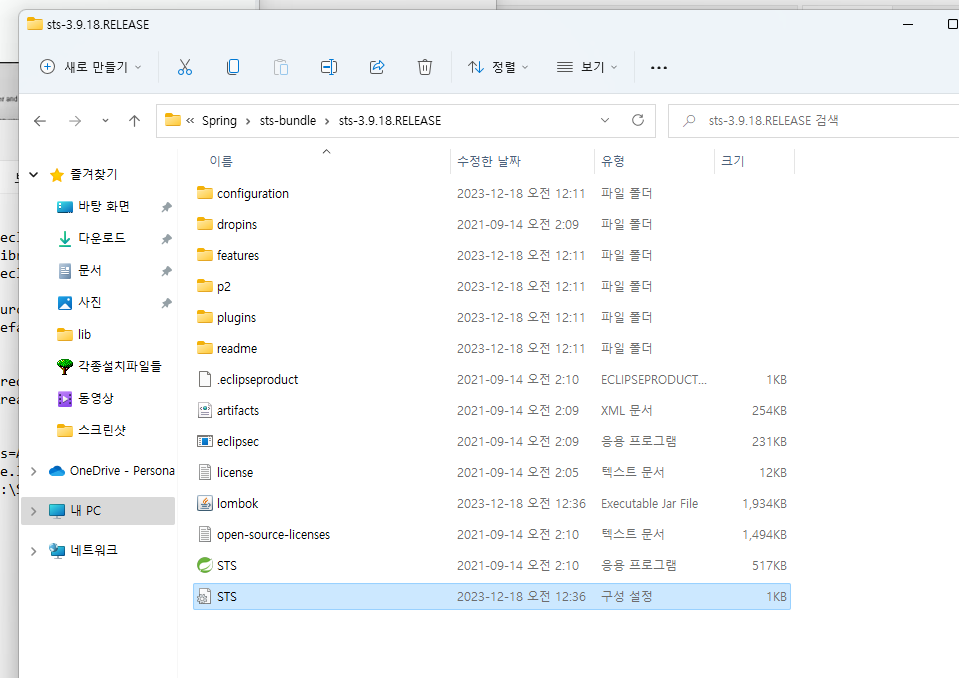The height and width of the screenshot is (678, 959).
Task: Open 새로 만들기 dropdown menu
Action: pyautogui.click(x=90, y=67)
